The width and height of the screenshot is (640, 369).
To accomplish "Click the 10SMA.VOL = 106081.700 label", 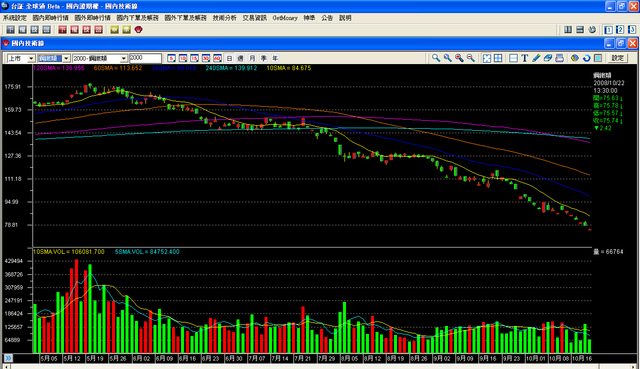I will pos(69,252).
